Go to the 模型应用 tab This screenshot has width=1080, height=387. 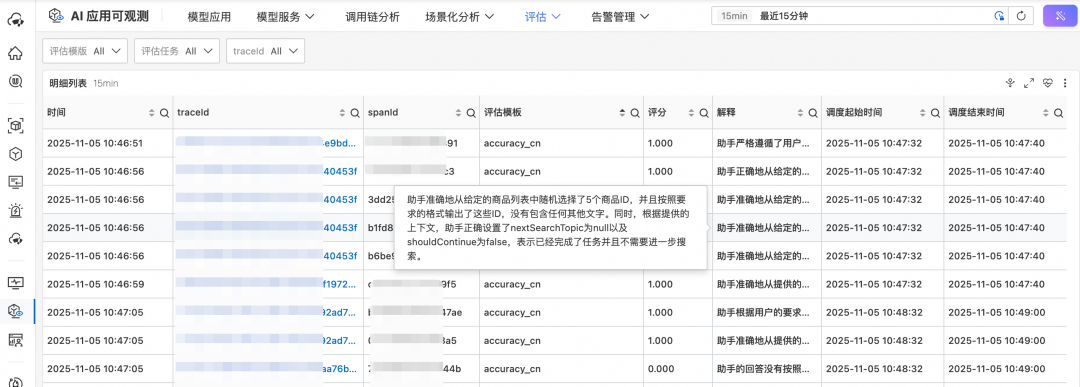pos(209,17)
